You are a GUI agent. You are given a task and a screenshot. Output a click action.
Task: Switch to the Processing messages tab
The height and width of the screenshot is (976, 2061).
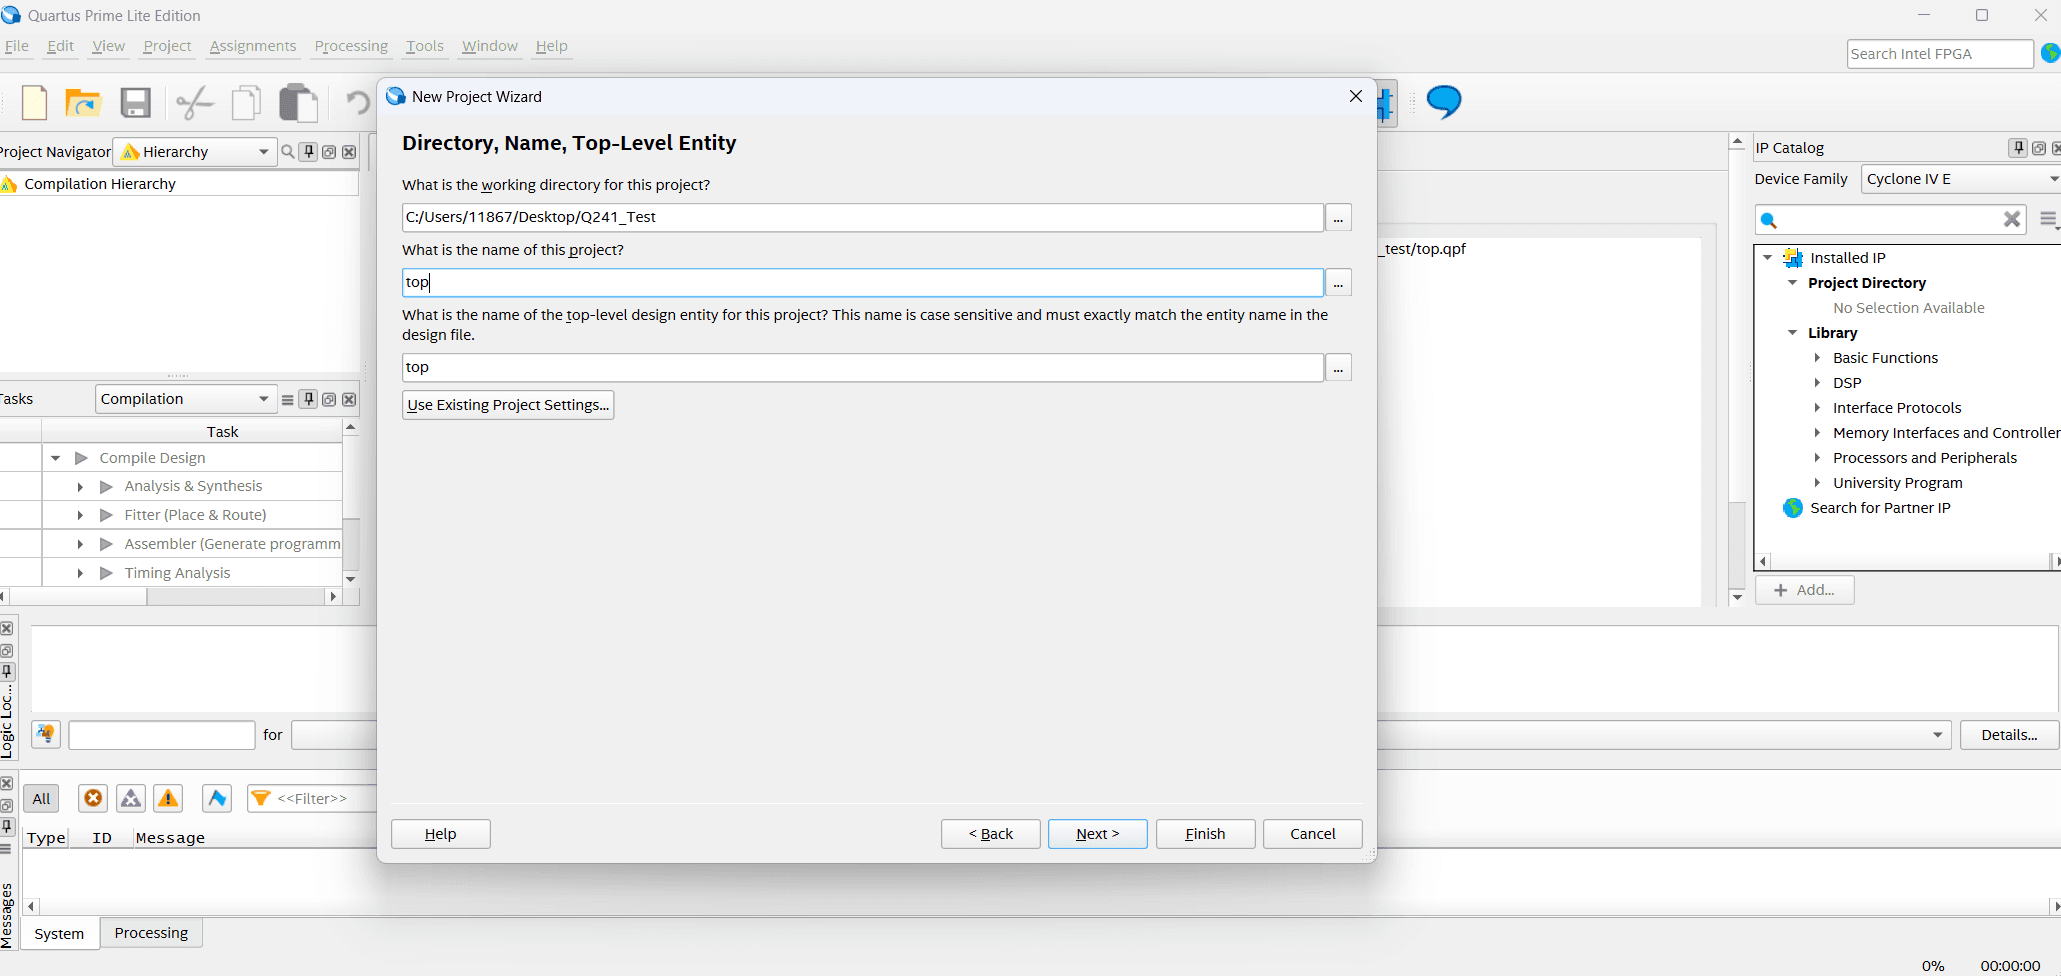(x=151, y=933)
